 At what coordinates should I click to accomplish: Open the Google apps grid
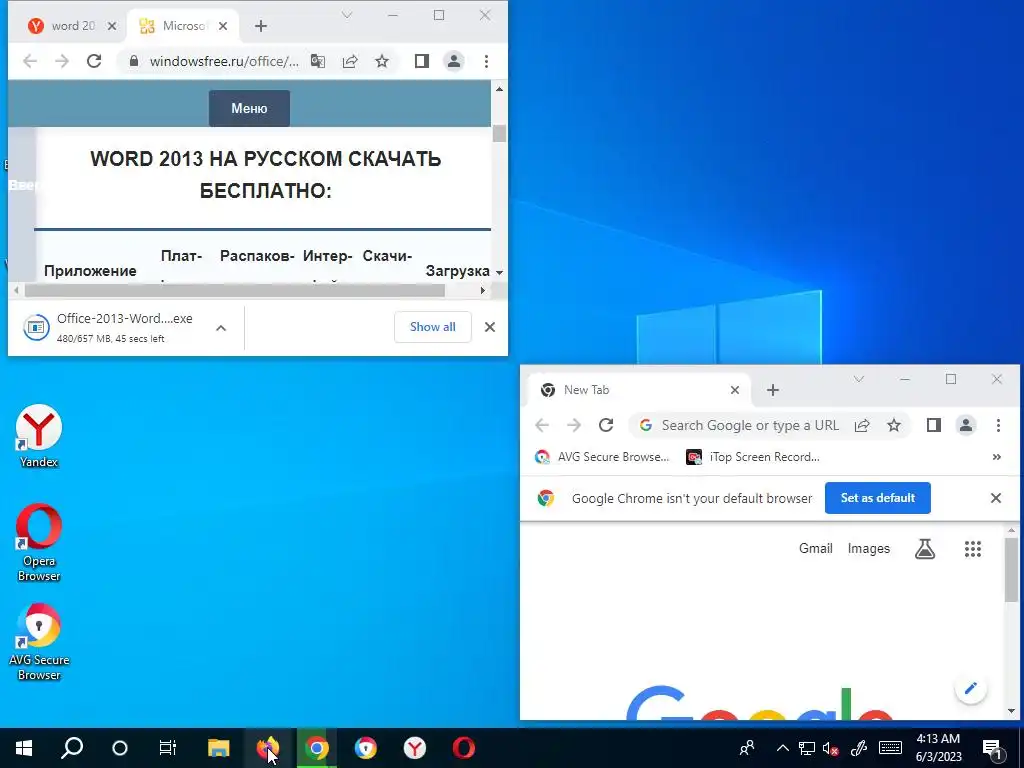[973, 549]
